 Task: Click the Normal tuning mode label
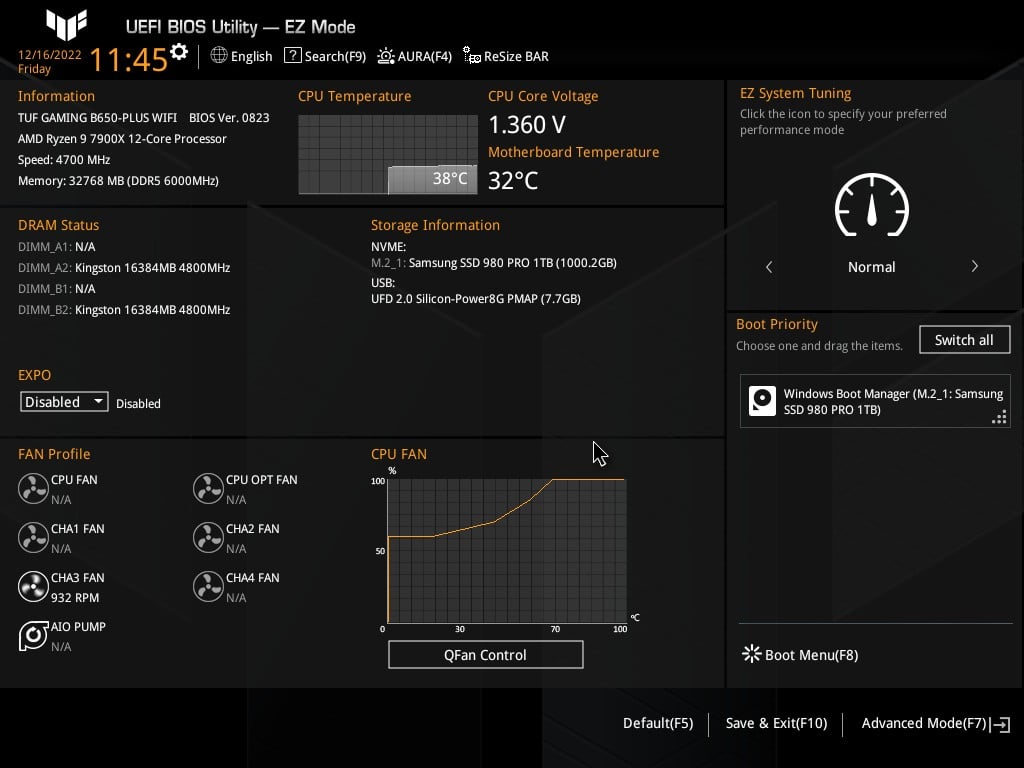[x=872, y=267]
